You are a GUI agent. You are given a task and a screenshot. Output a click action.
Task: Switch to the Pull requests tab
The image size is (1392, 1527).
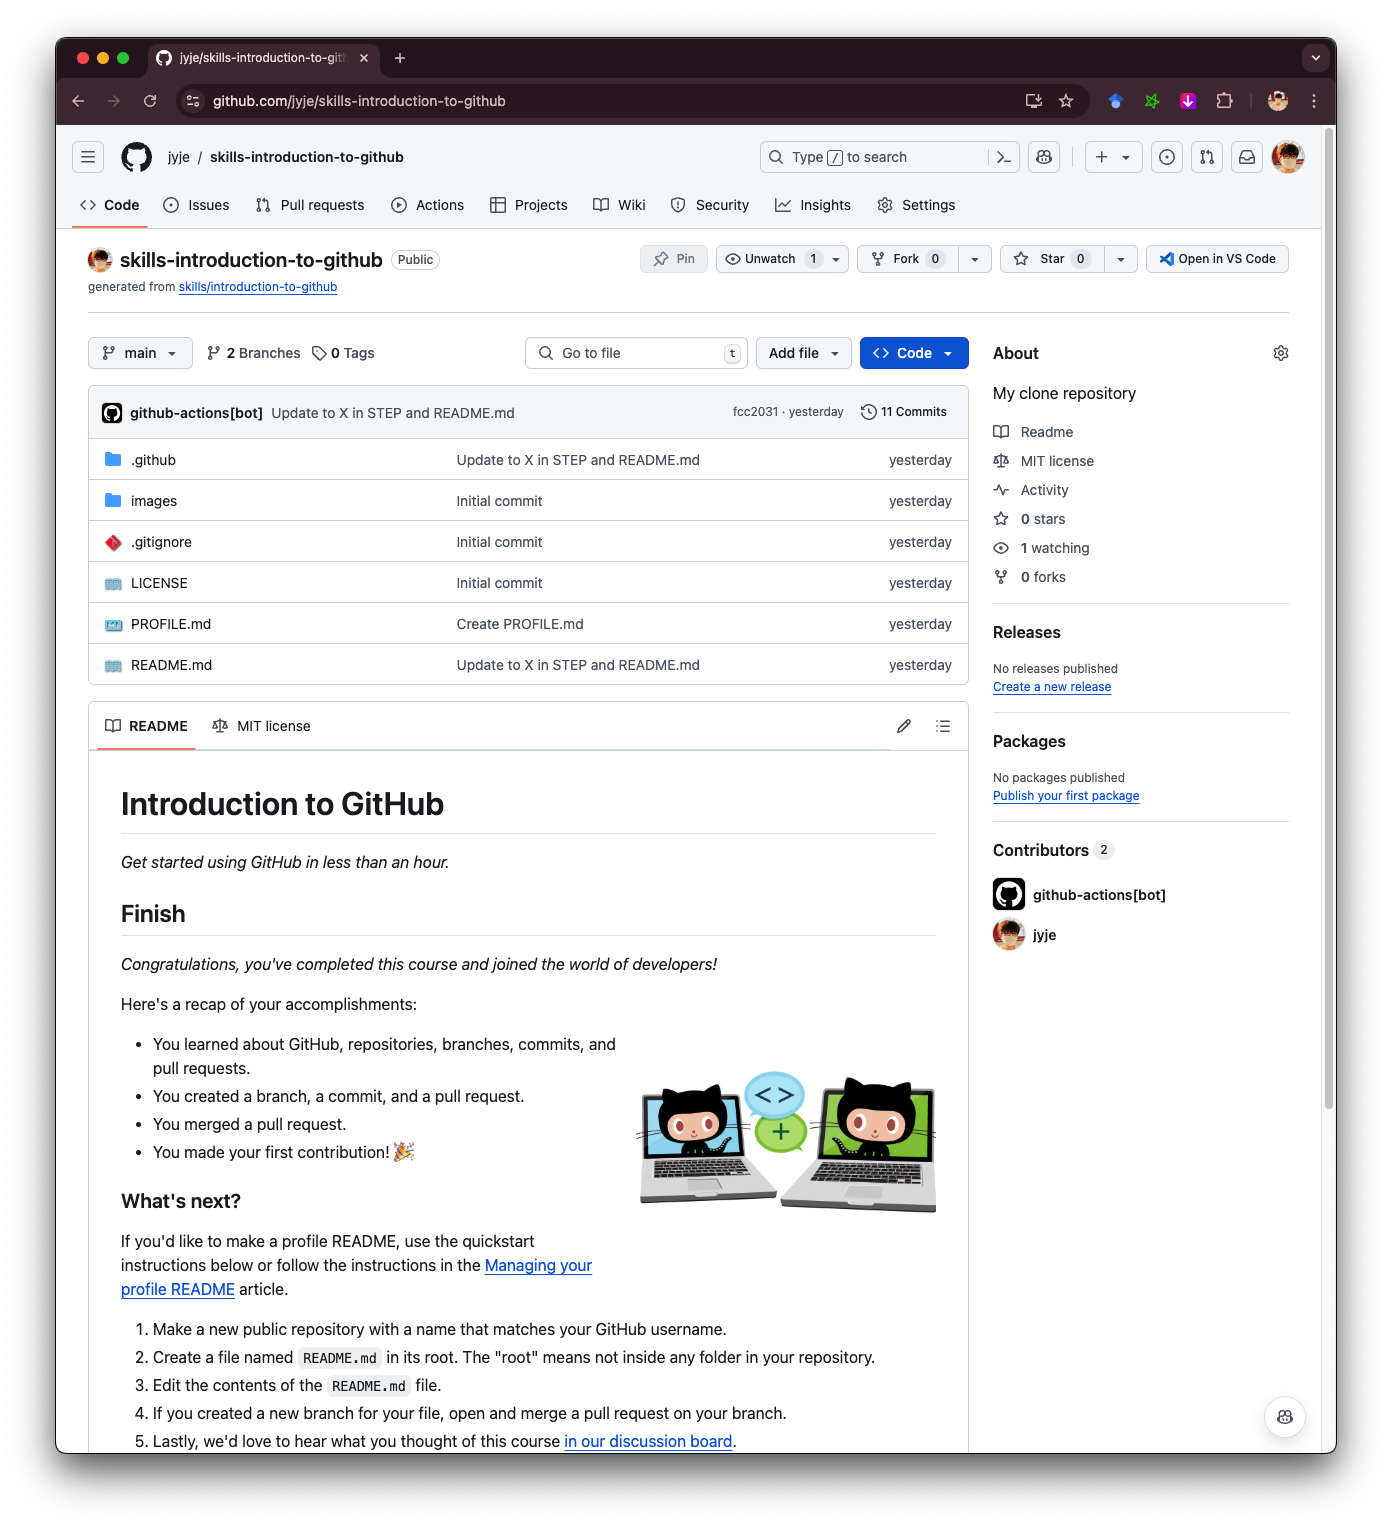pyautogui.click(x=310, y=205)
